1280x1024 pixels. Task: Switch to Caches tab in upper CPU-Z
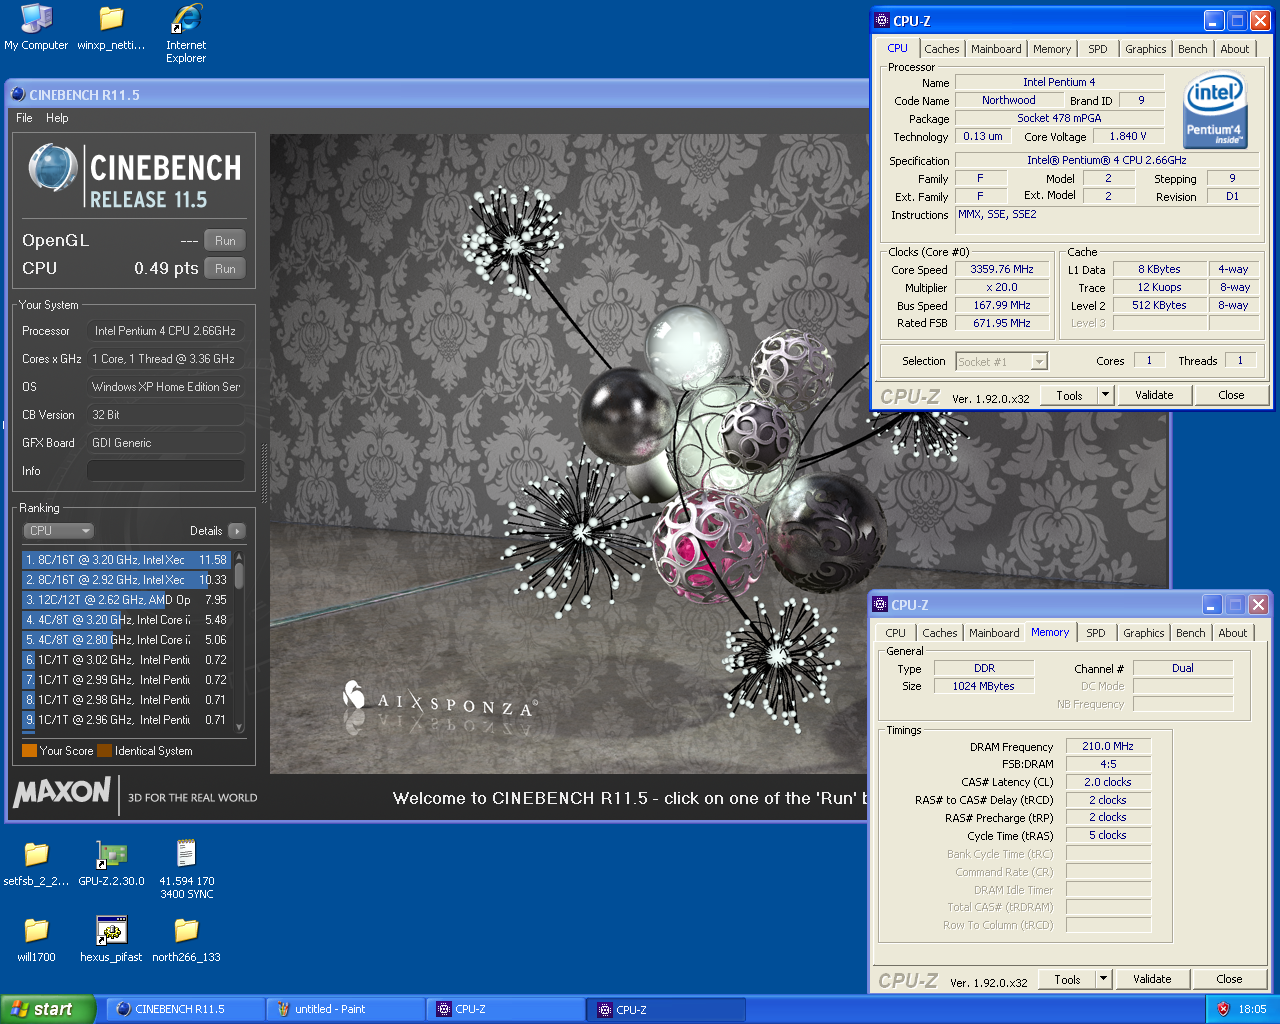(x=941, y=49)
